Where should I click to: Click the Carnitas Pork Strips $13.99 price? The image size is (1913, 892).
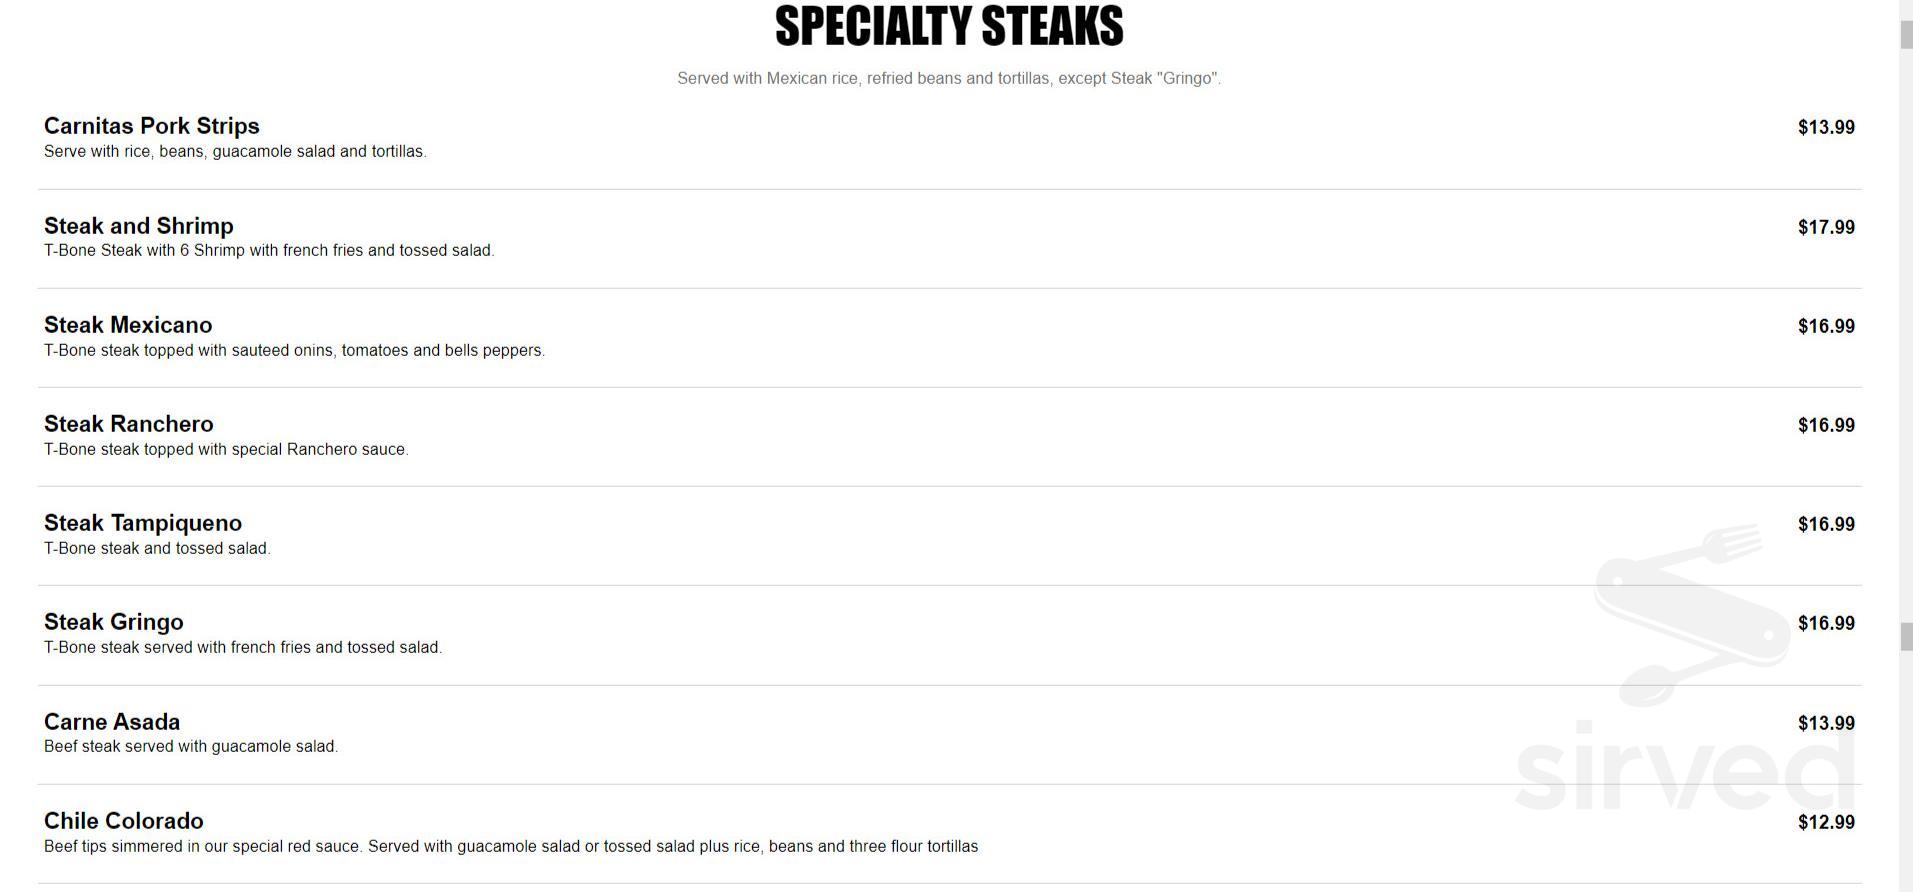pyautogui.click(x=1825, y=127)
